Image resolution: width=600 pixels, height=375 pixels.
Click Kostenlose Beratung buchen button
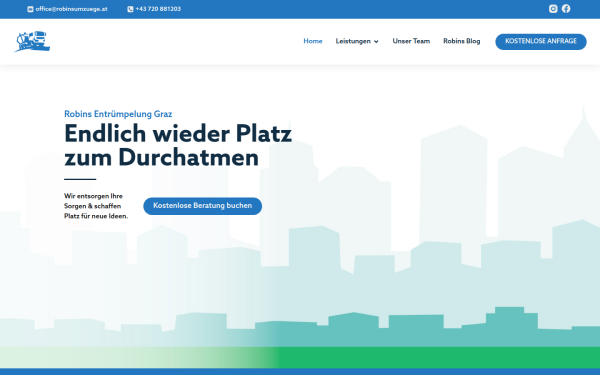coord(202,206)
